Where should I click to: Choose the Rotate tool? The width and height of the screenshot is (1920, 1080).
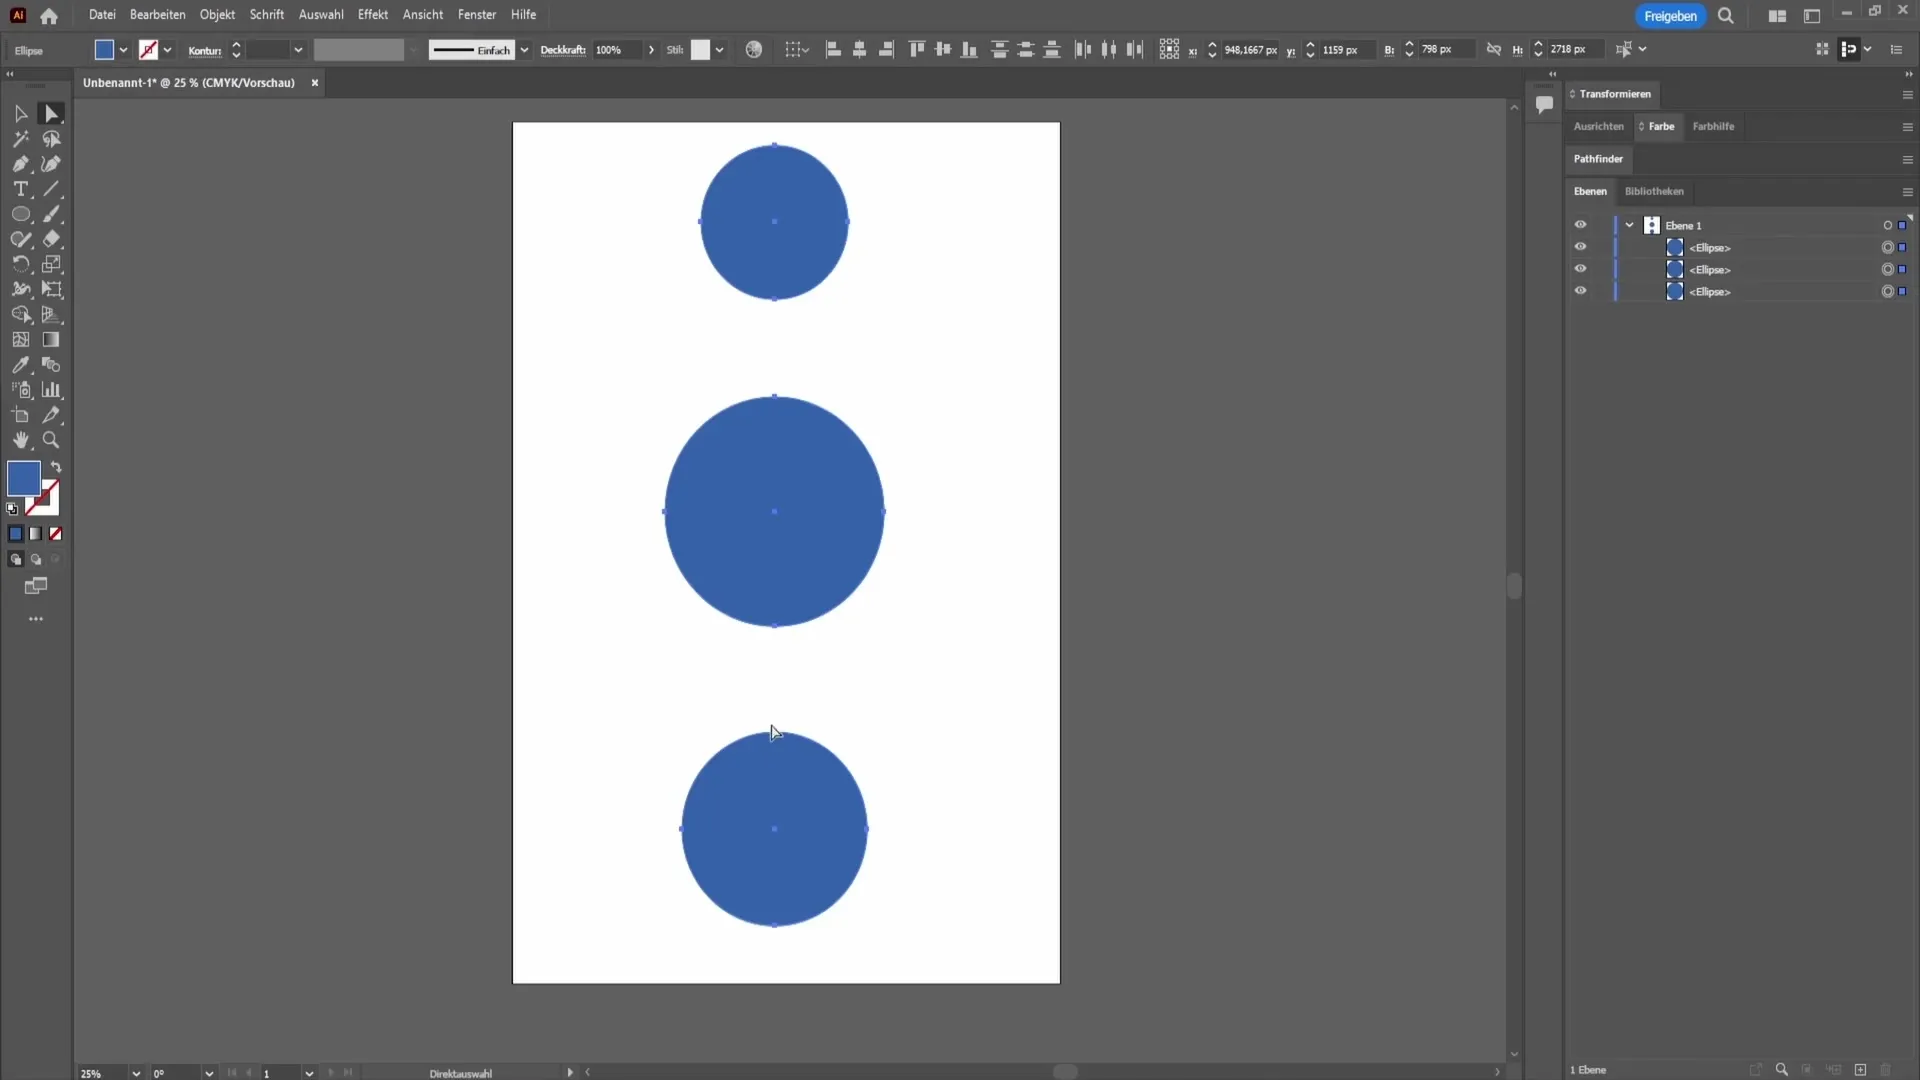coord(20,264)
